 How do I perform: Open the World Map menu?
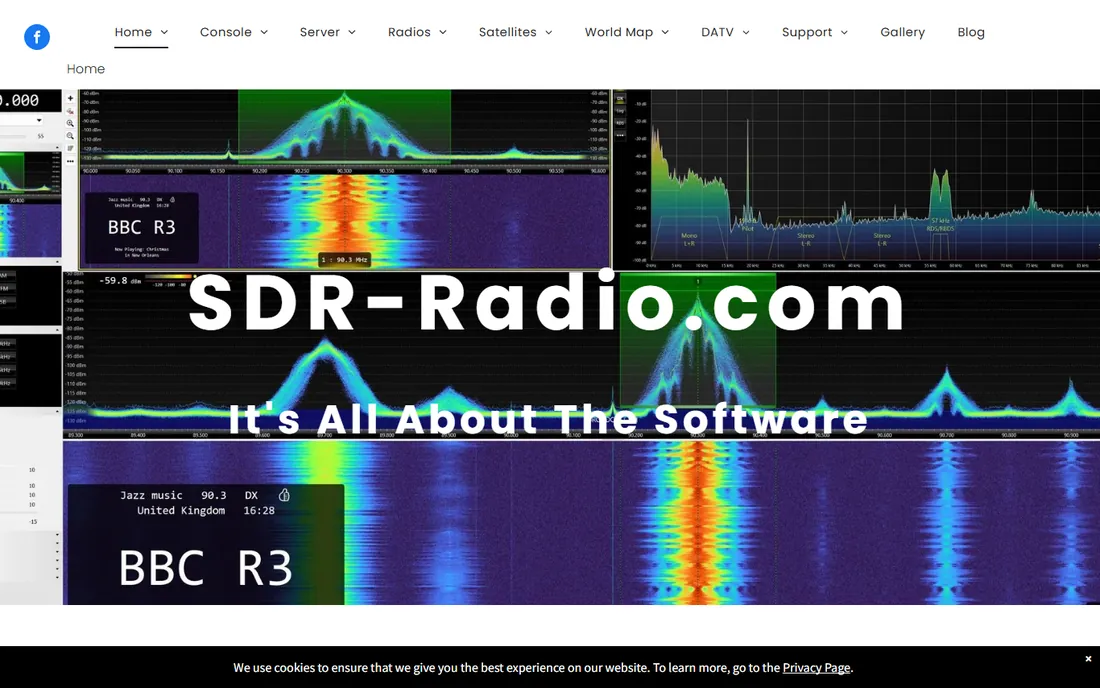tap(619, 32)
